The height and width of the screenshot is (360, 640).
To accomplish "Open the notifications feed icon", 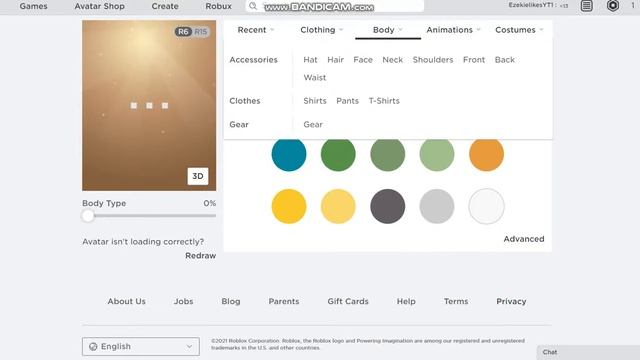I will (x=587, y=6).
